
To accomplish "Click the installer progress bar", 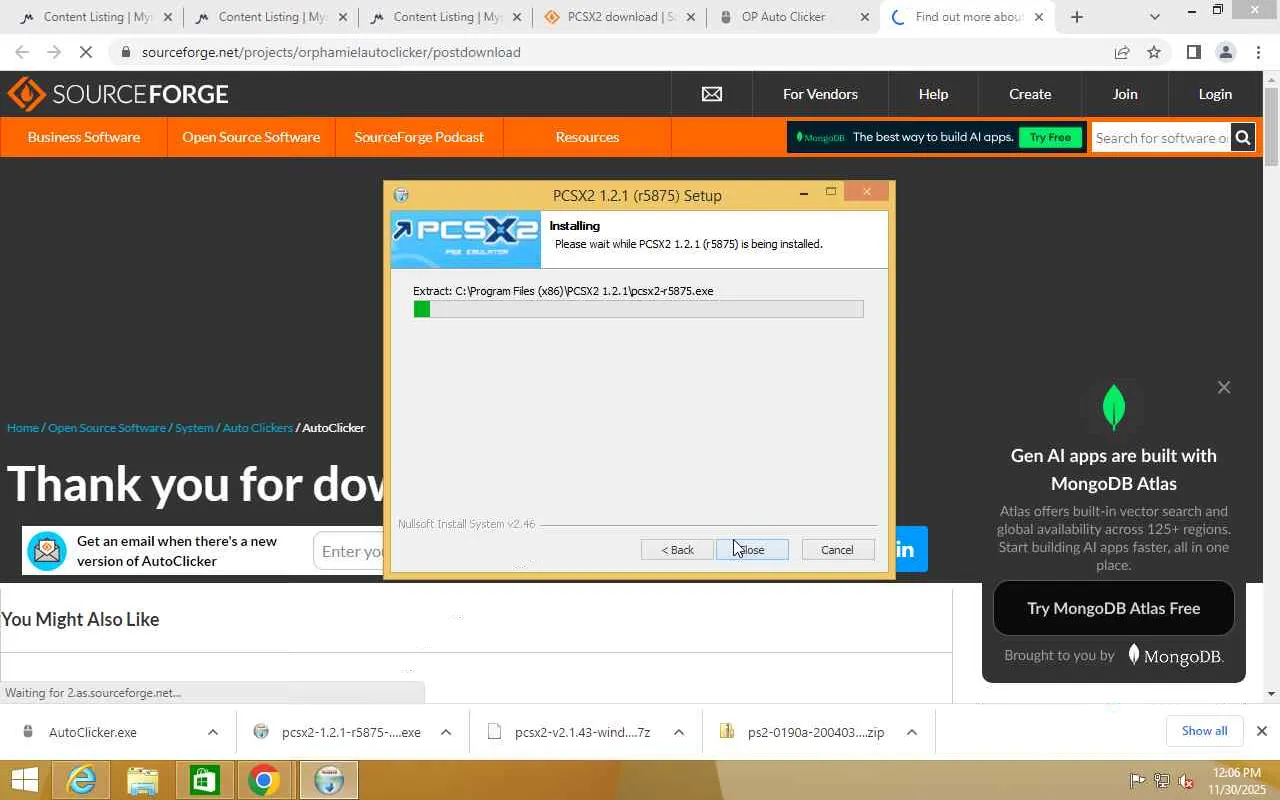I will (x=638, y=310).
